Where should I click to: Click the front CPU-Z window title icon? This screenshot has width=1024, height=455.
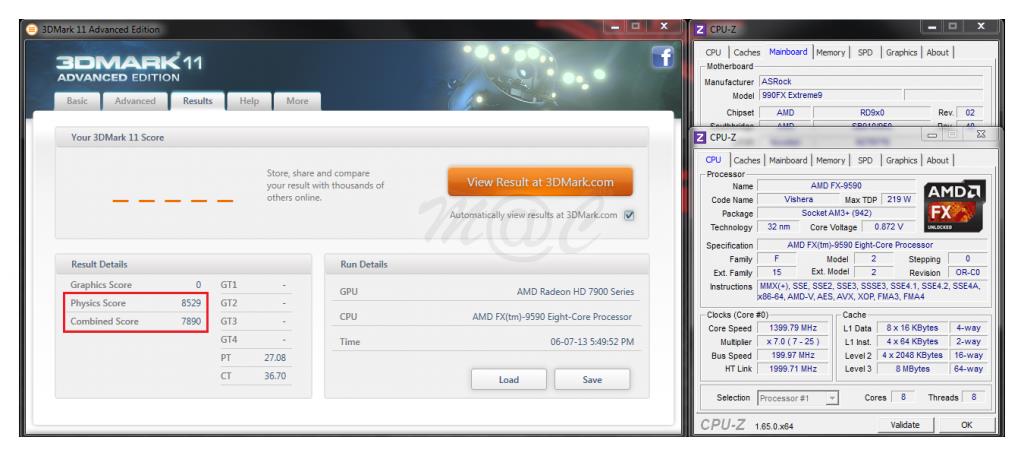coord(700,137)
